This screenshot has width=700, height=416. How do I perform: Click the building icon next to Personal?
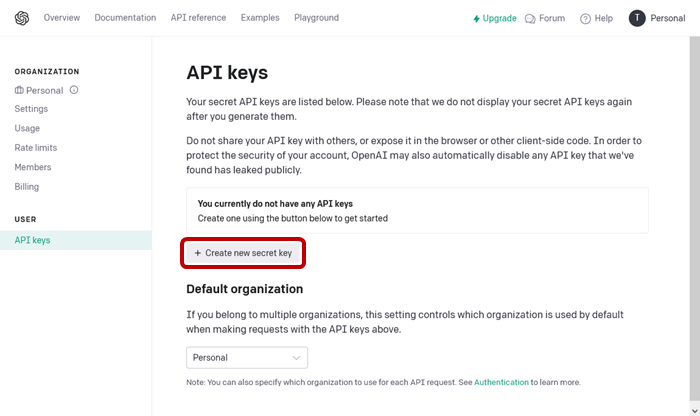[19, 90]
